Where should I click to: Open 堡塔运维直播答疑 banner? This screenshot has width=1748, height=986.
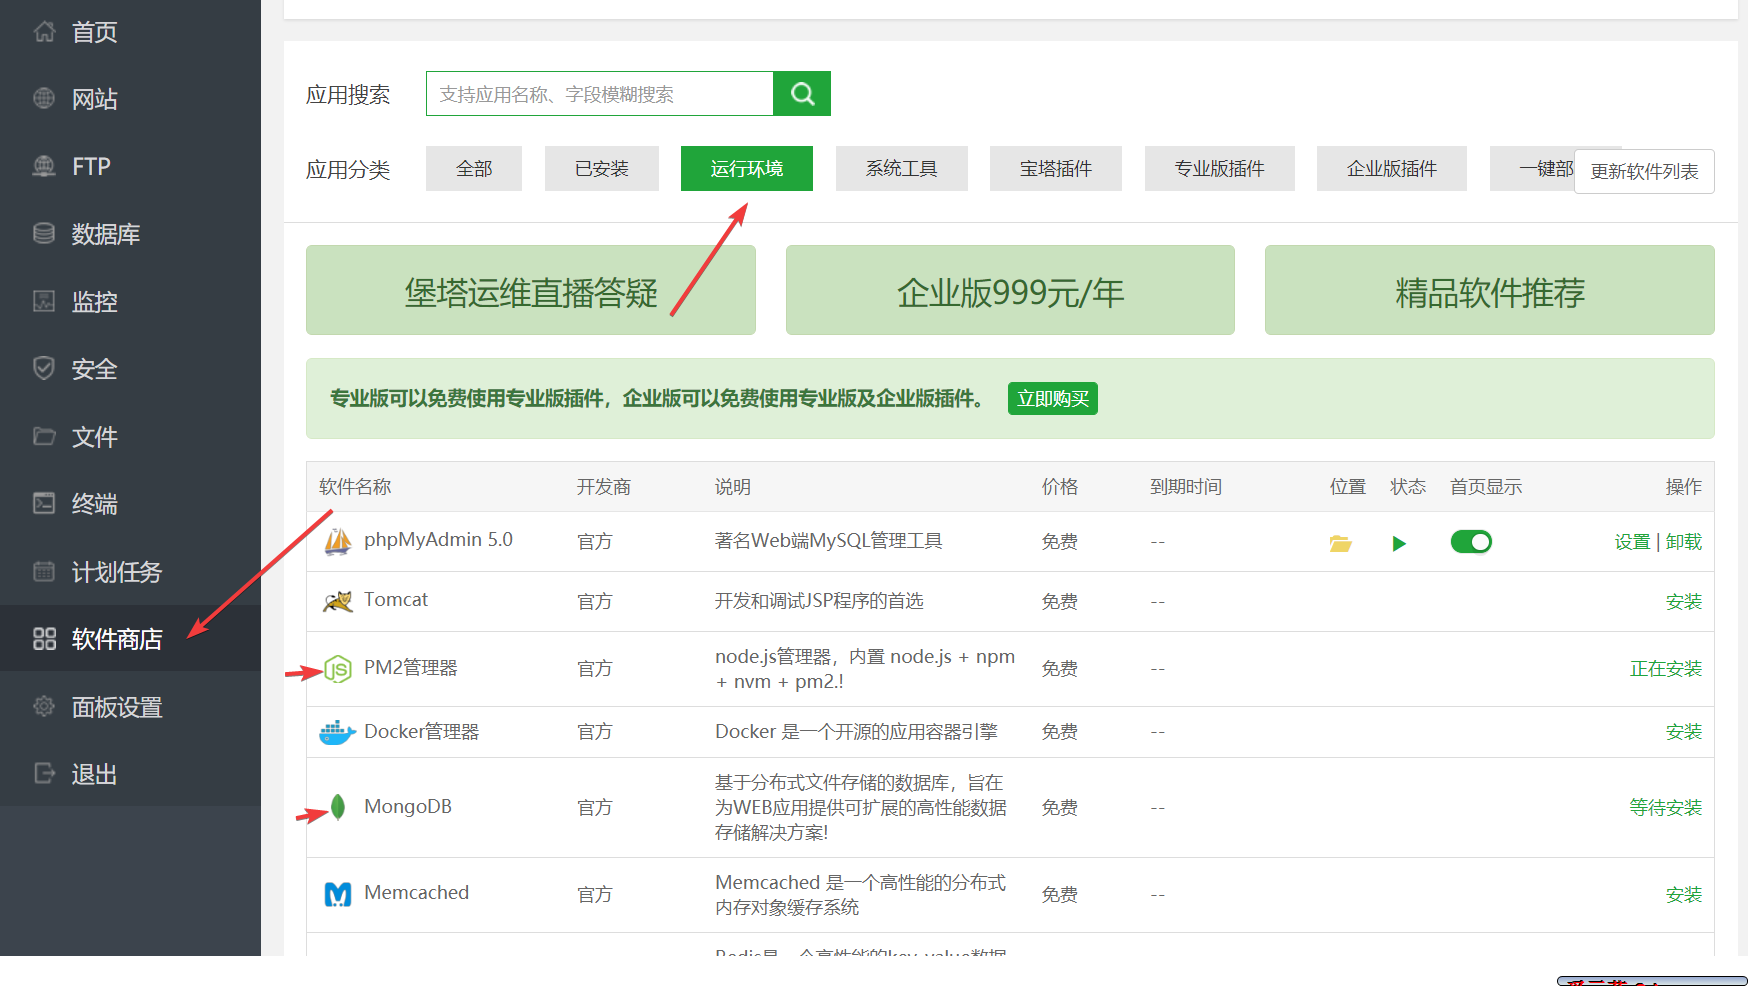531,290
